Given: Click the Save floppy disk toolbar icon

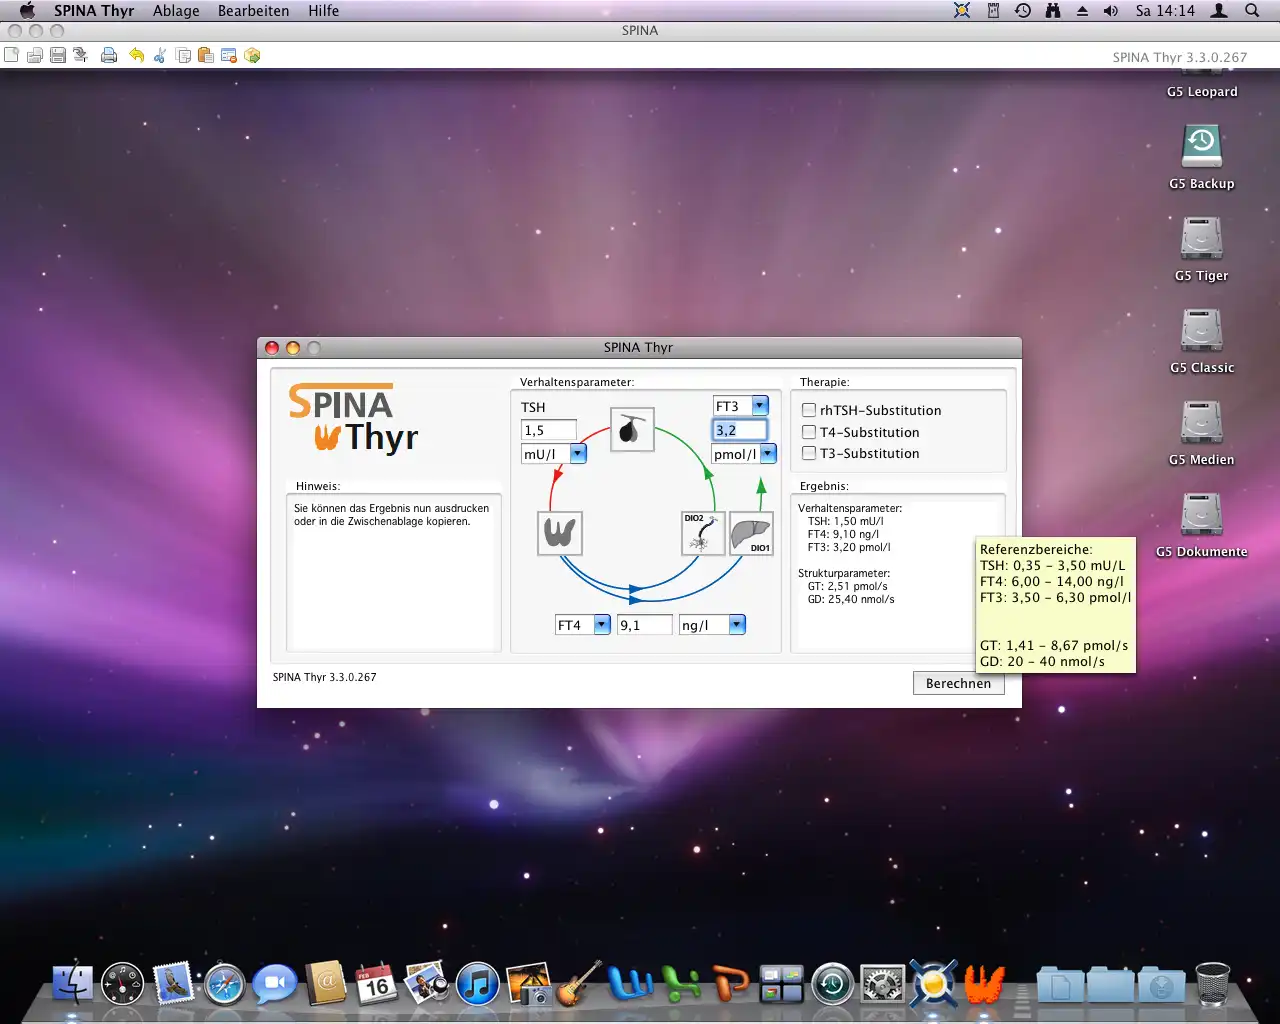Looking at the screenshot, I should (x=58, y=55).
